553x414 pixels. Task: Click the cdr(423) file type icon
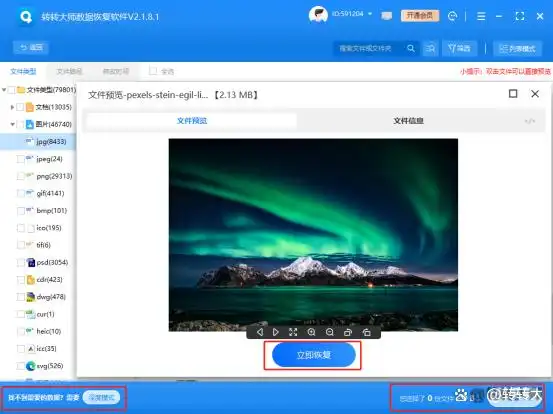pos(31,280)
